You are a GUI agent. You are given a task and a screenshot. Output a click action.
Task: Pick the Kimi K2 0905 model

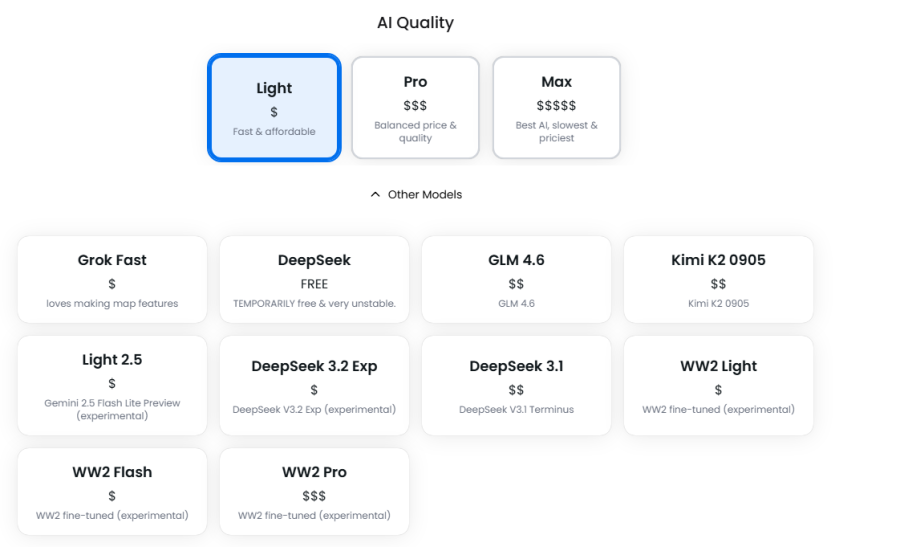coord(718,279)
